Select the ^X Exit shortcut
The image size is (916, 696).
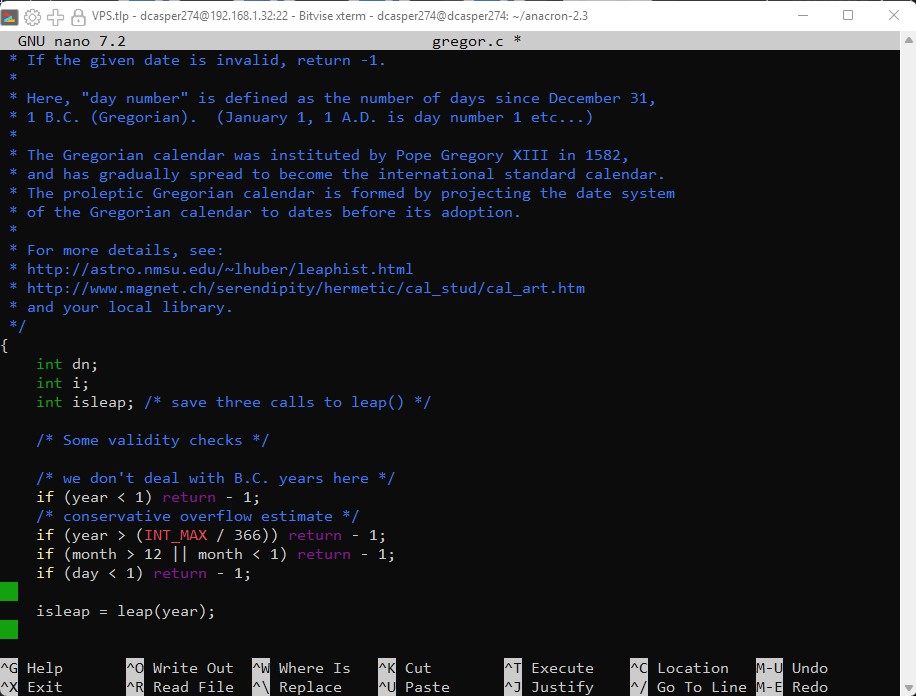(32, 687)
